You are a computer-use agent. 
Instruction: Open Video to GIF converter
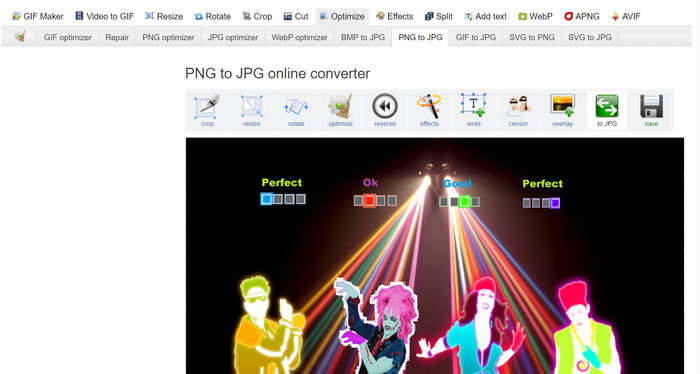pyautogui.click(x=104, y=17)
